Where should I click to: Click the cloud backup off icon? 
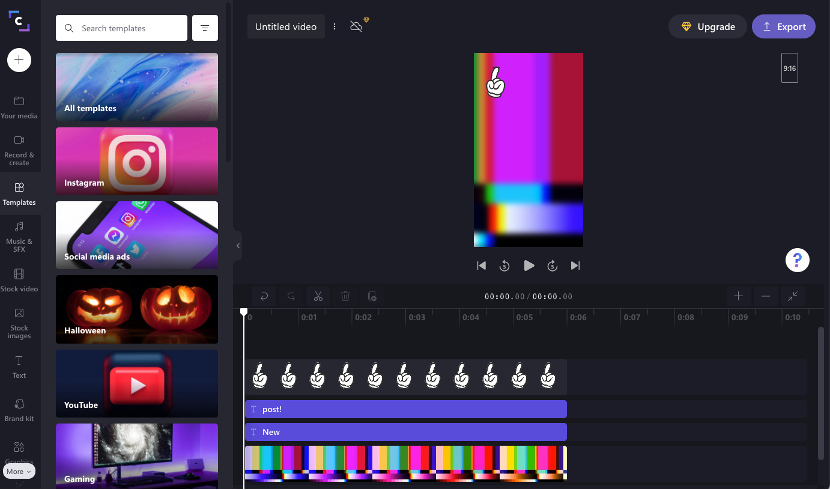(x=358, y=25)
